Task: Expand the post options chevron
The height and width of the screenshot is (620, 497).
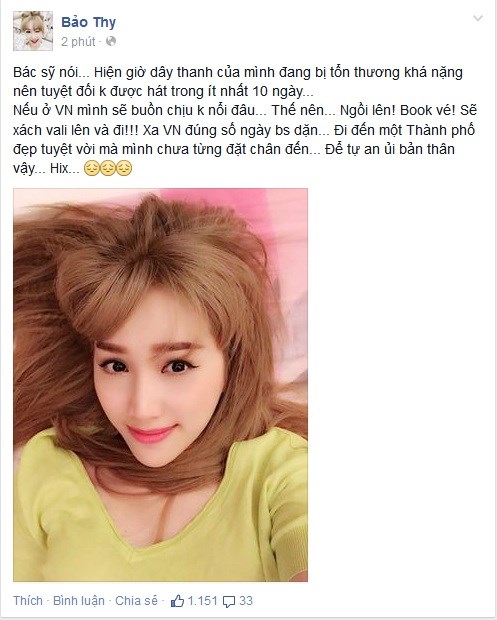Action: (478, 18)
